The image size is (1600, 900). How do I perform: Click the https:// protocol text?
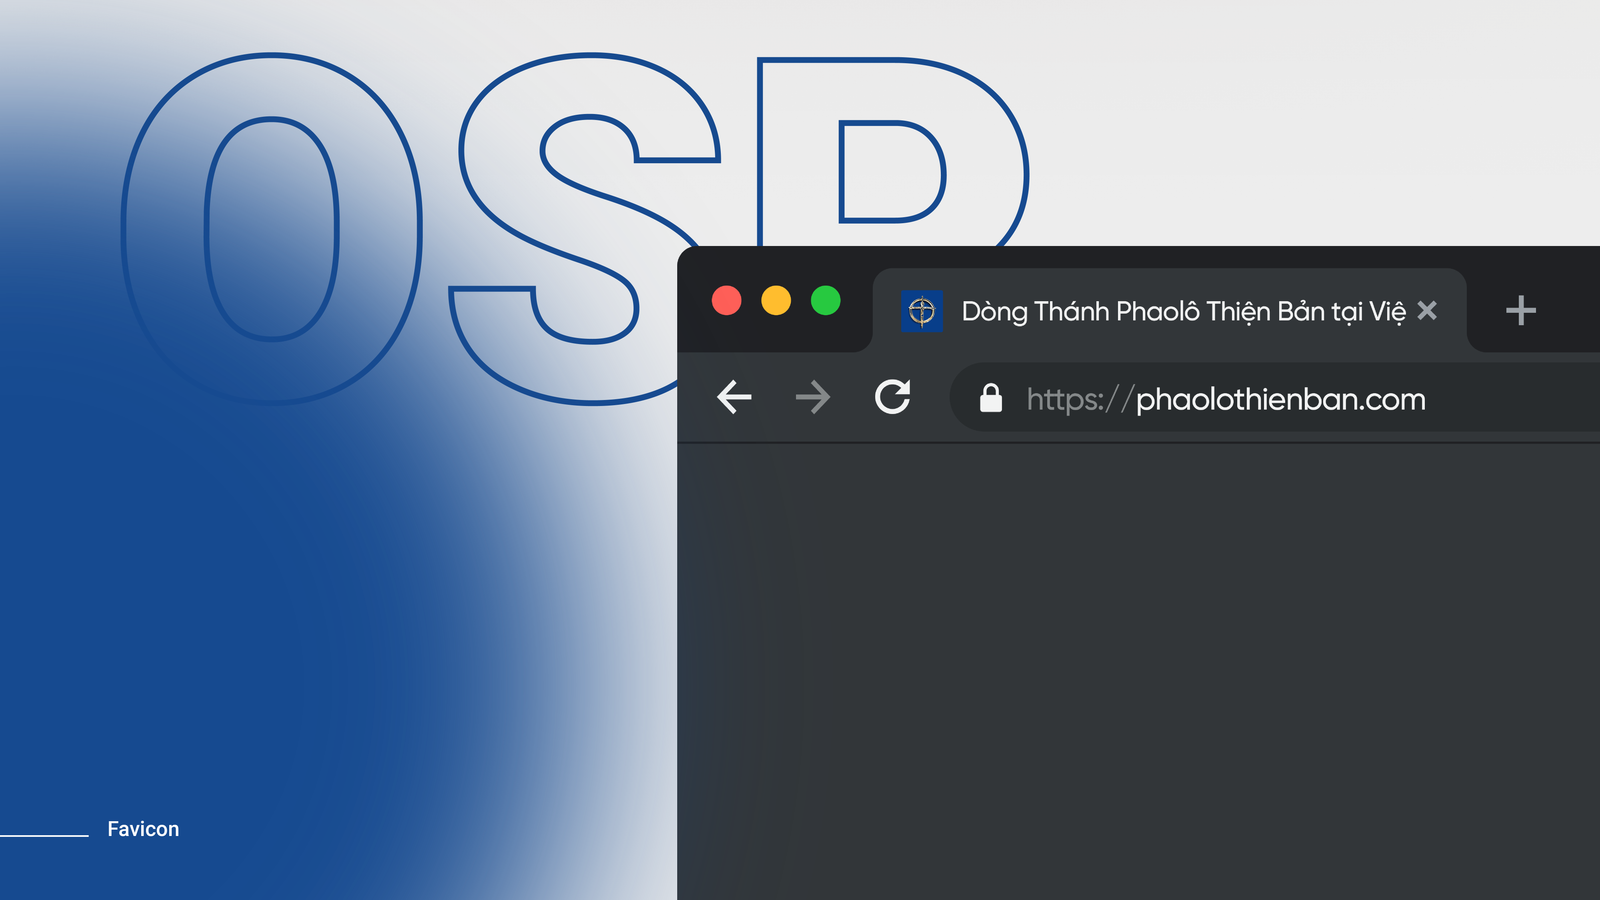click(1080, 399)
